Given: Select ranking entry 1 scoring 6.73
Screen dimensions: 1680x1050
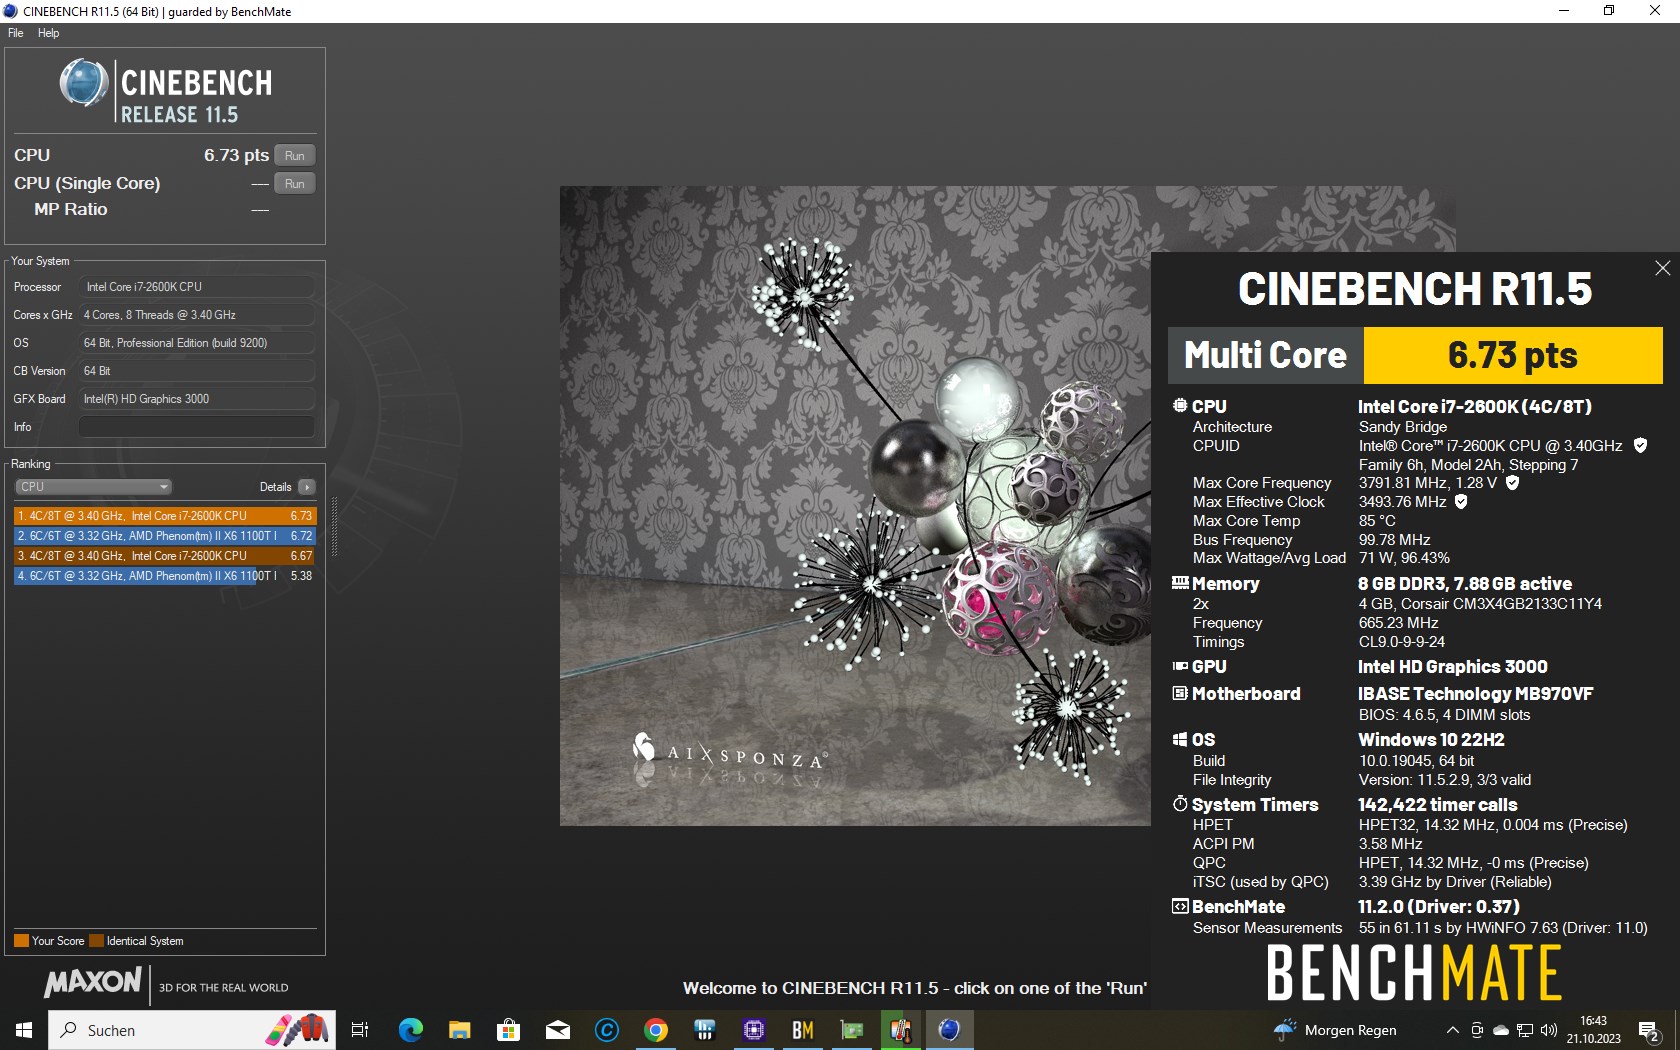Looking at the screenshot, I should (165, 516).
